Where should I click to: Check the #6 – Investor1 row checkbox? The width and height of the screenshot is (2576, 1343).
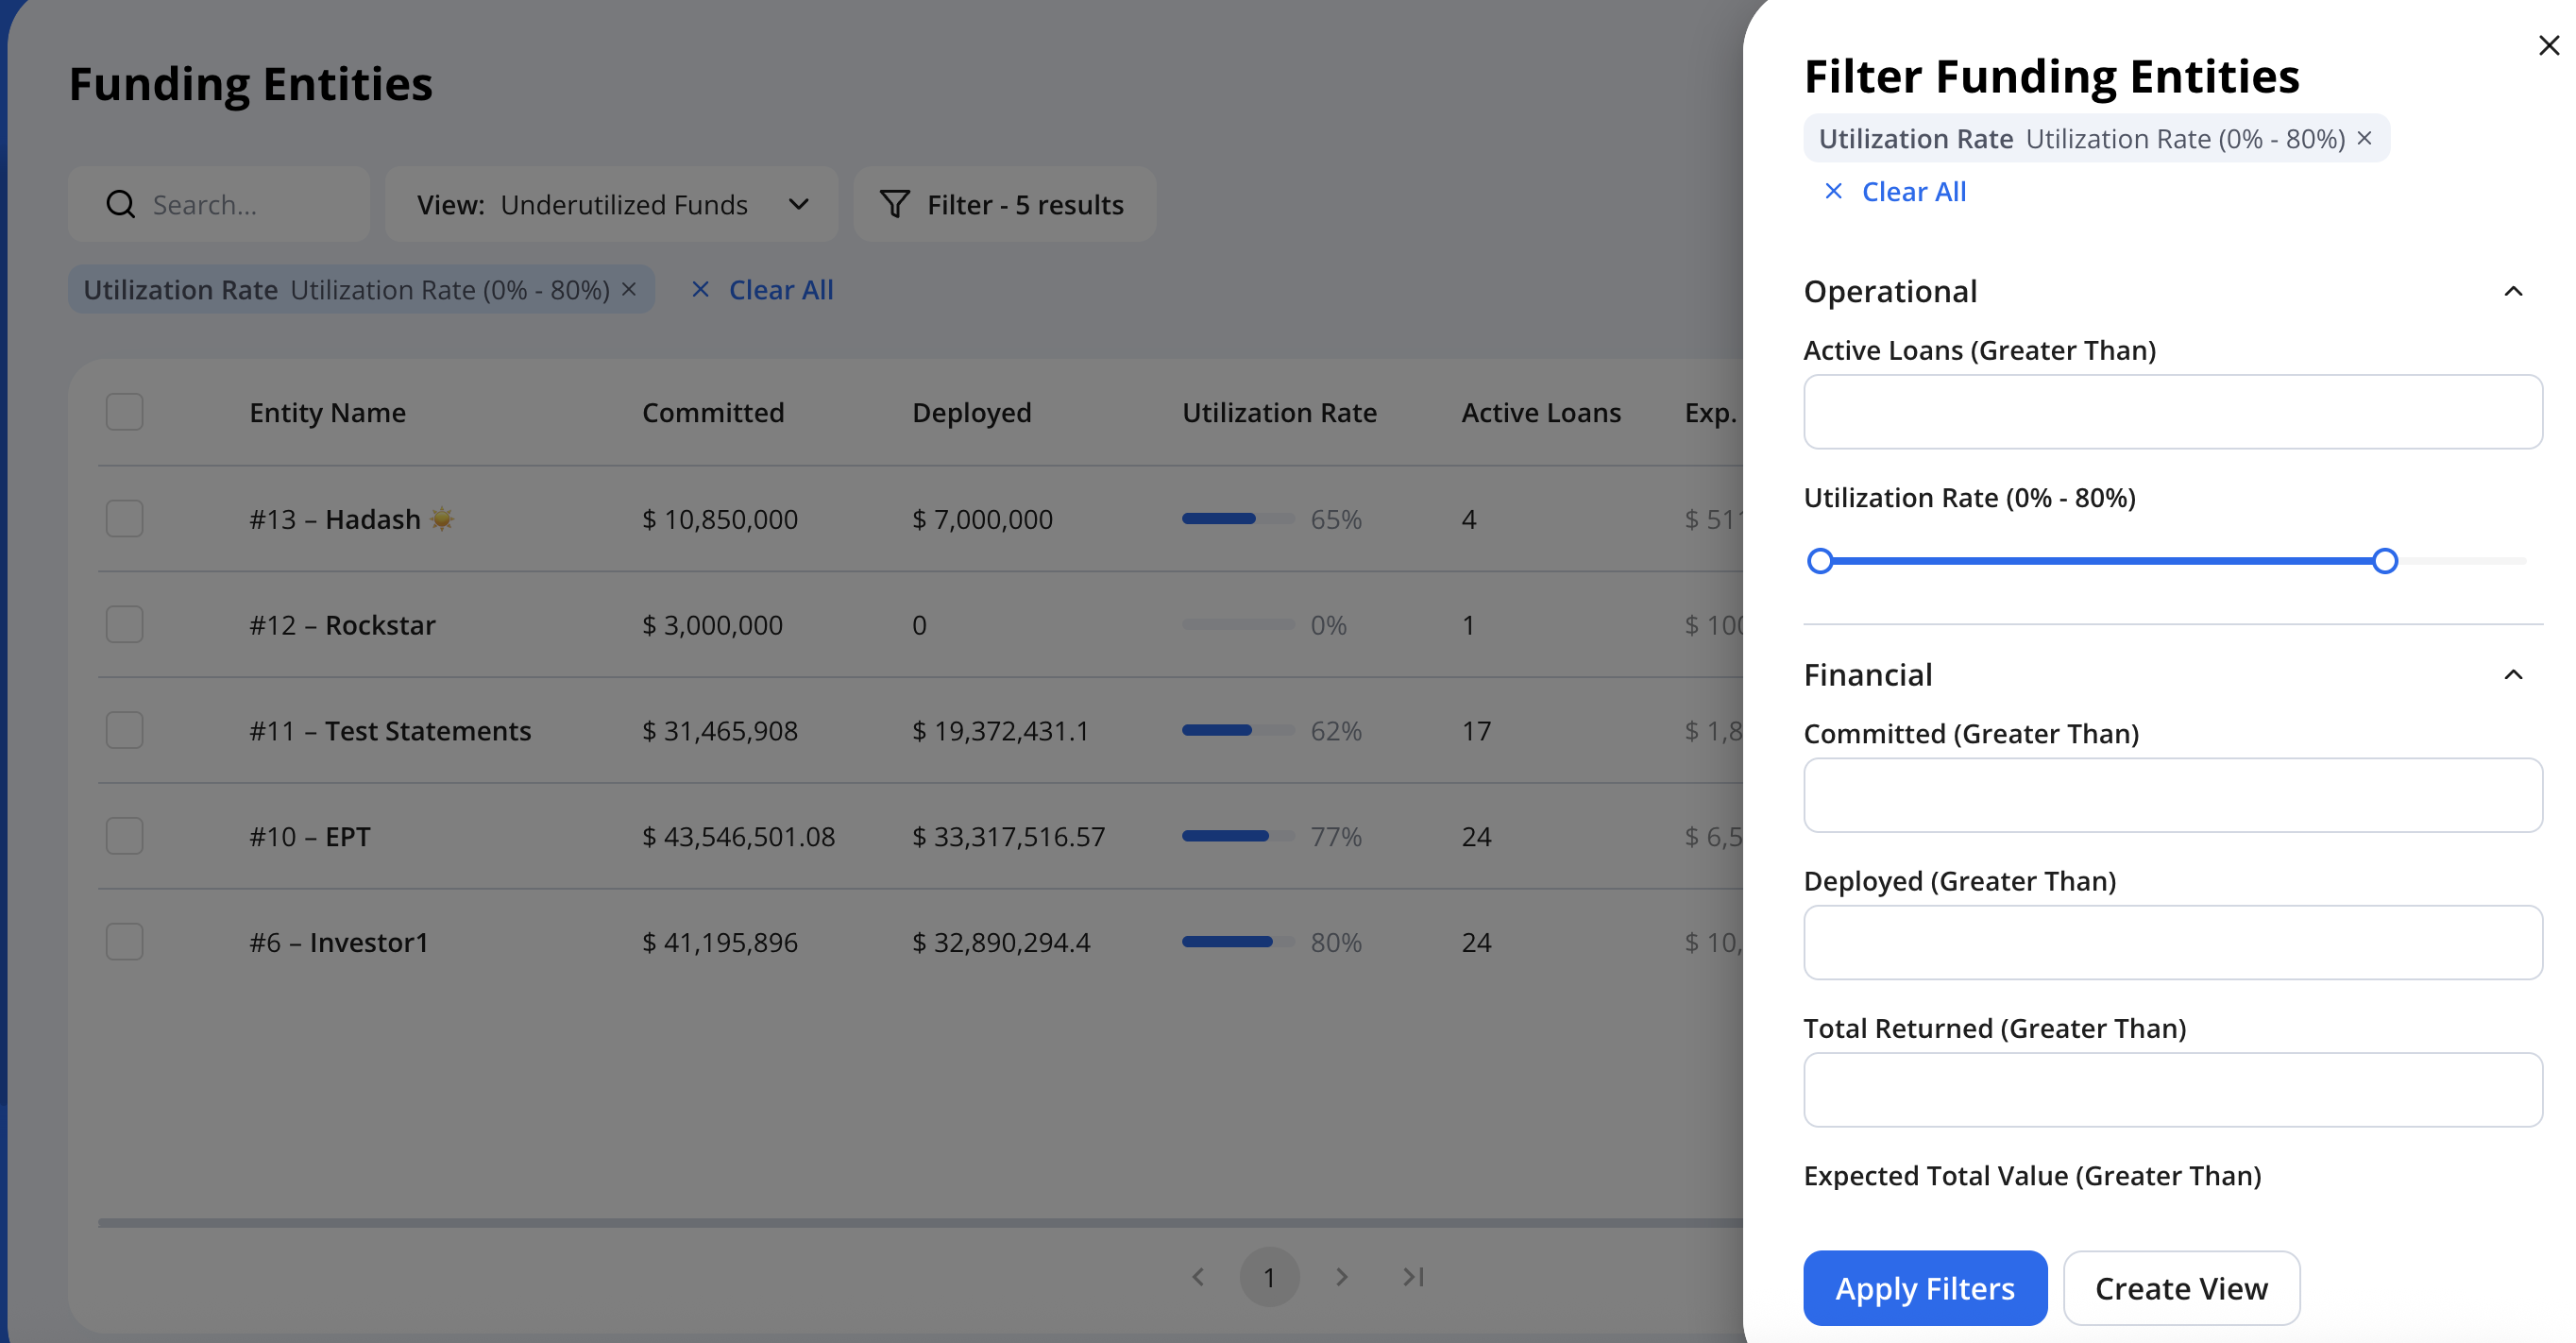pyautogui.click(x=125, y=942)
